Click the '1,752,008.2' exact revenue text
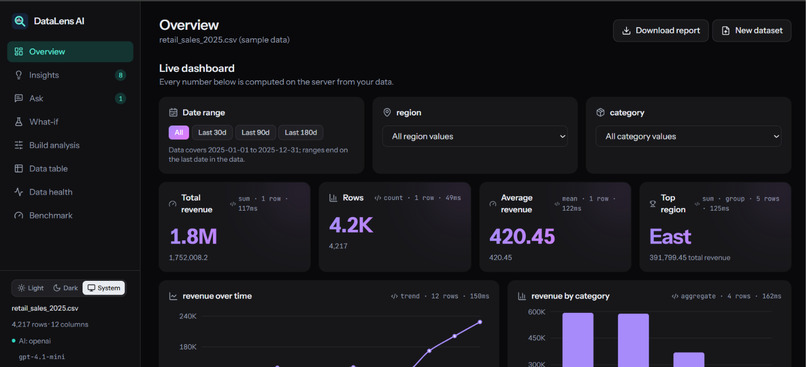 189,258
